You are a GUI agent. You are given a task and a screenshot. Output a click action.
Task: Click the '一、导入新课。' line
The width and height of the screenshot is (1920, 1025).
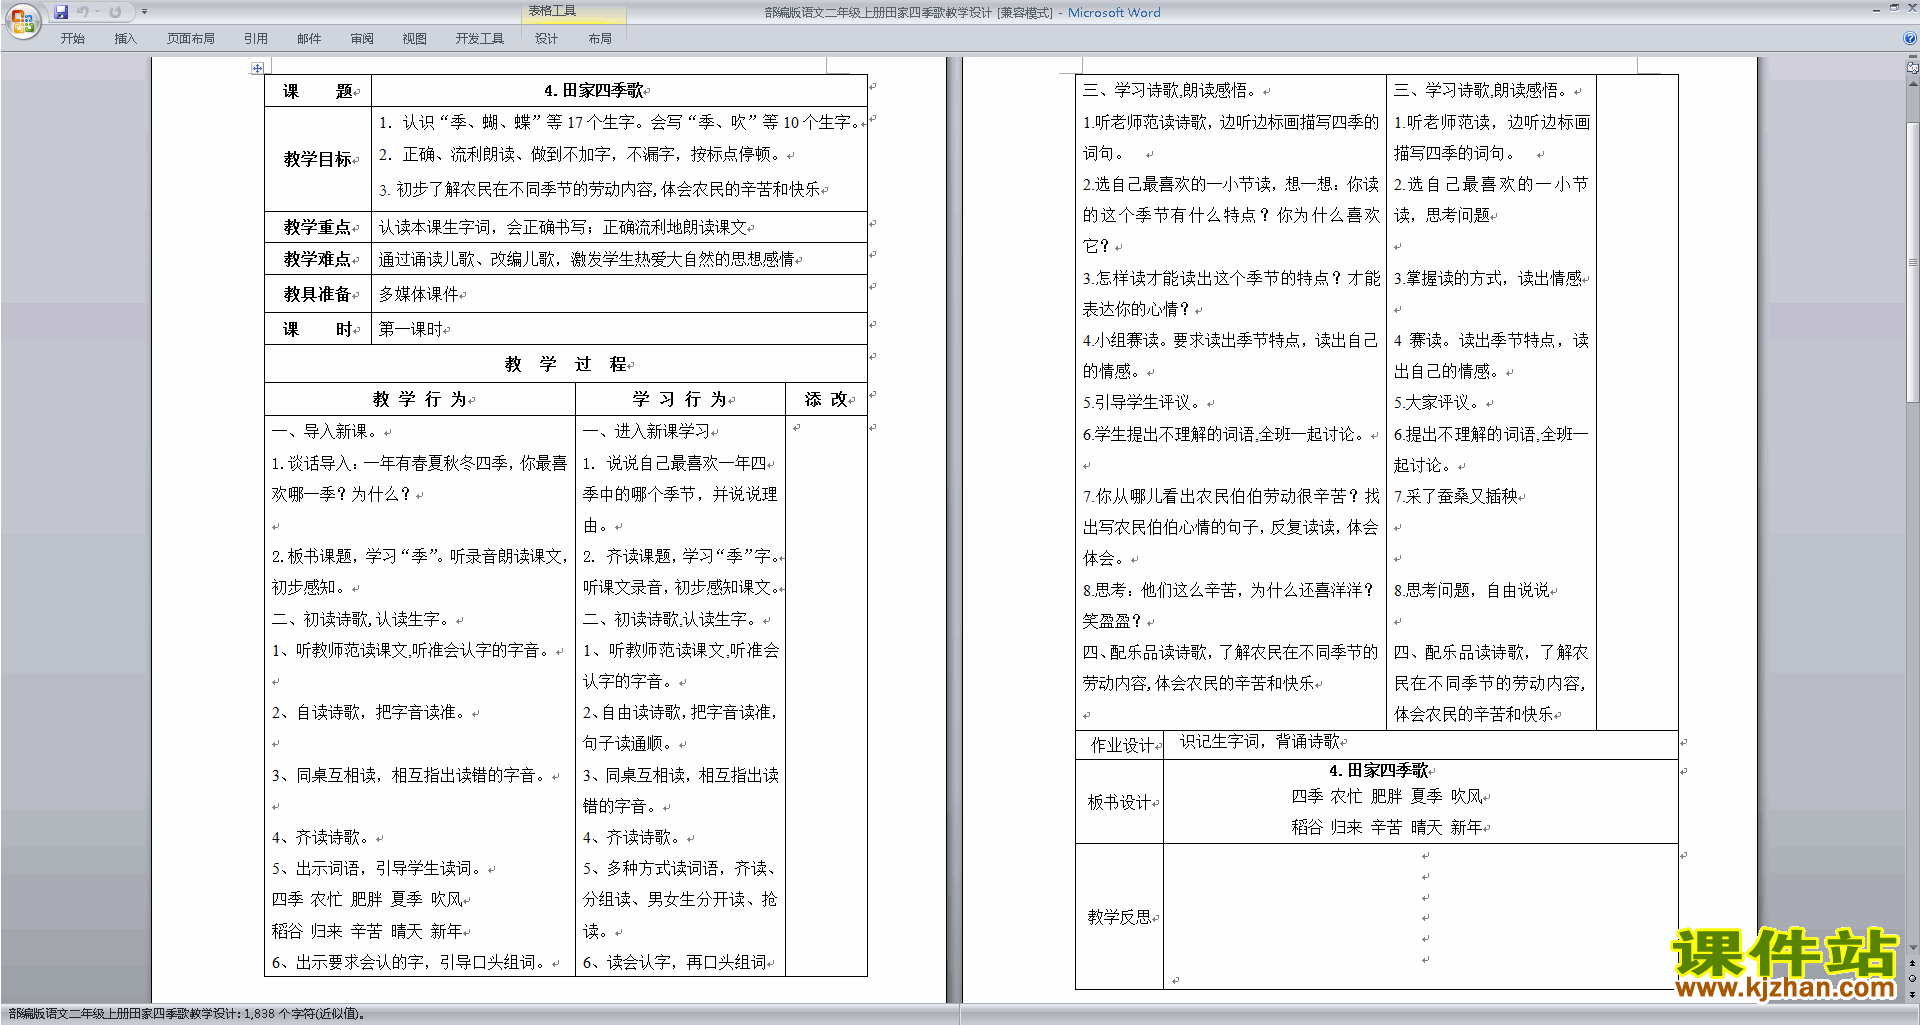tap(328, 431)
